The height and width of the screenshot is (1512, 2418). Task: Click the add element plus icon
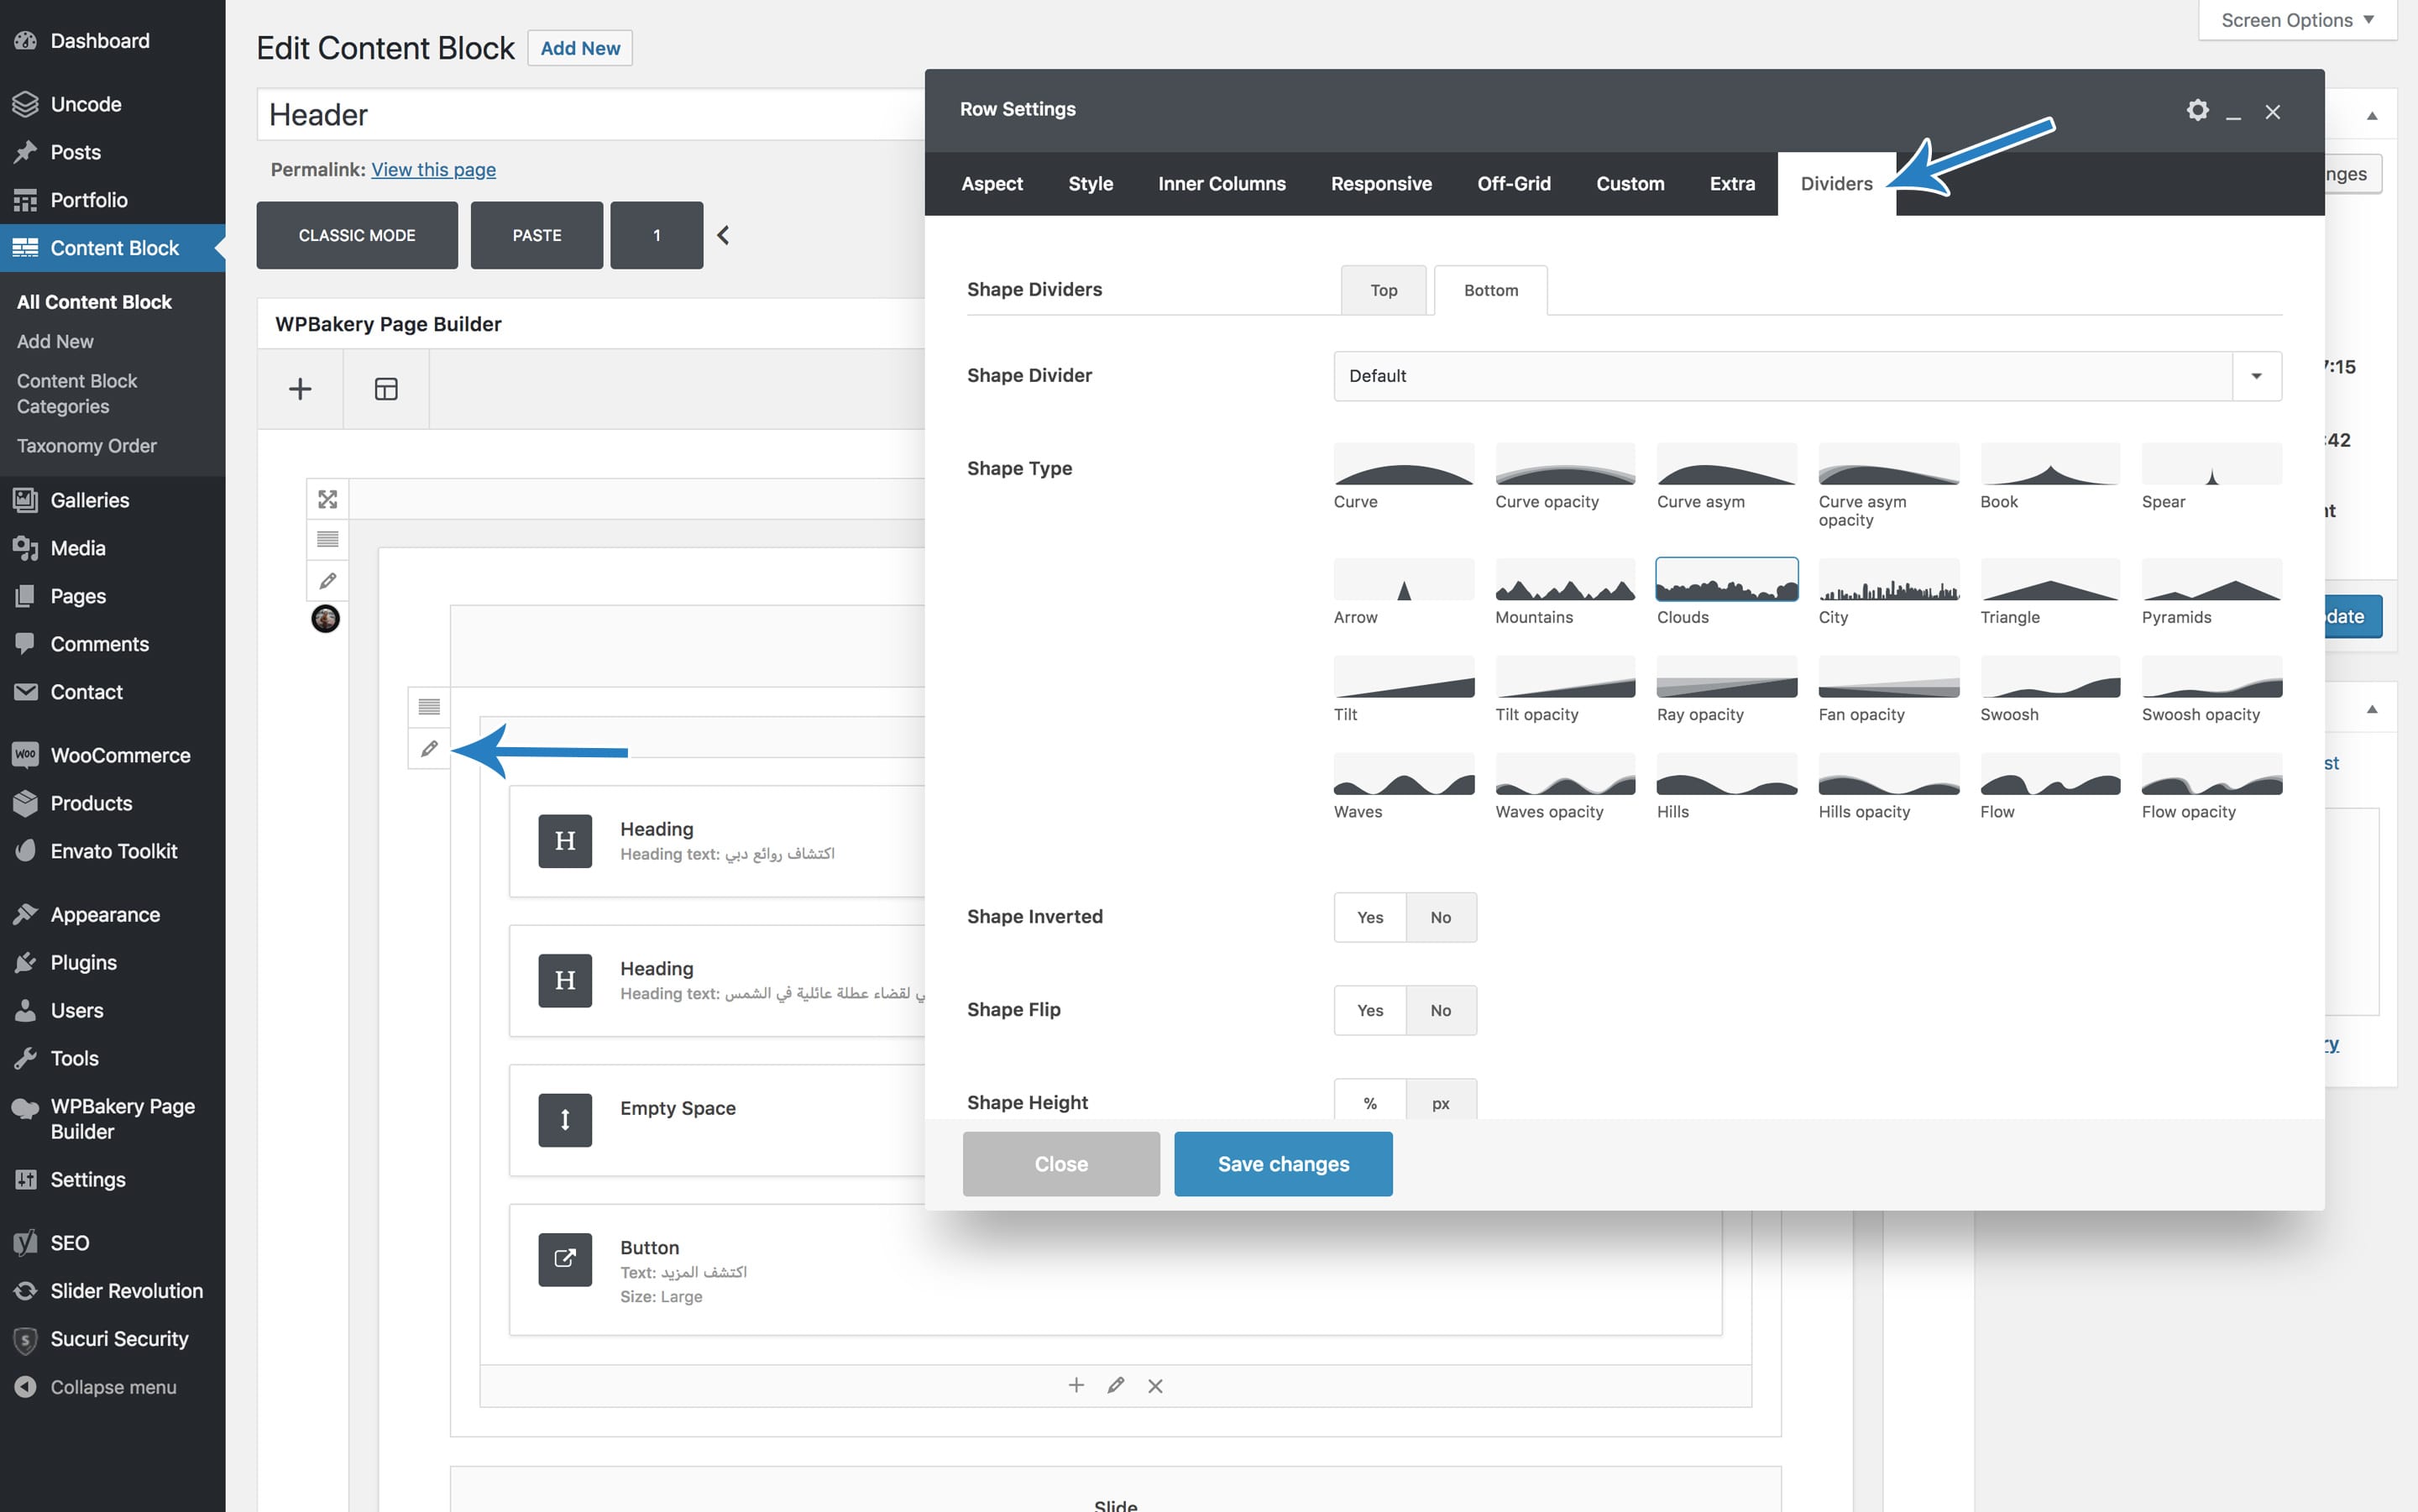tap(300, 389)
